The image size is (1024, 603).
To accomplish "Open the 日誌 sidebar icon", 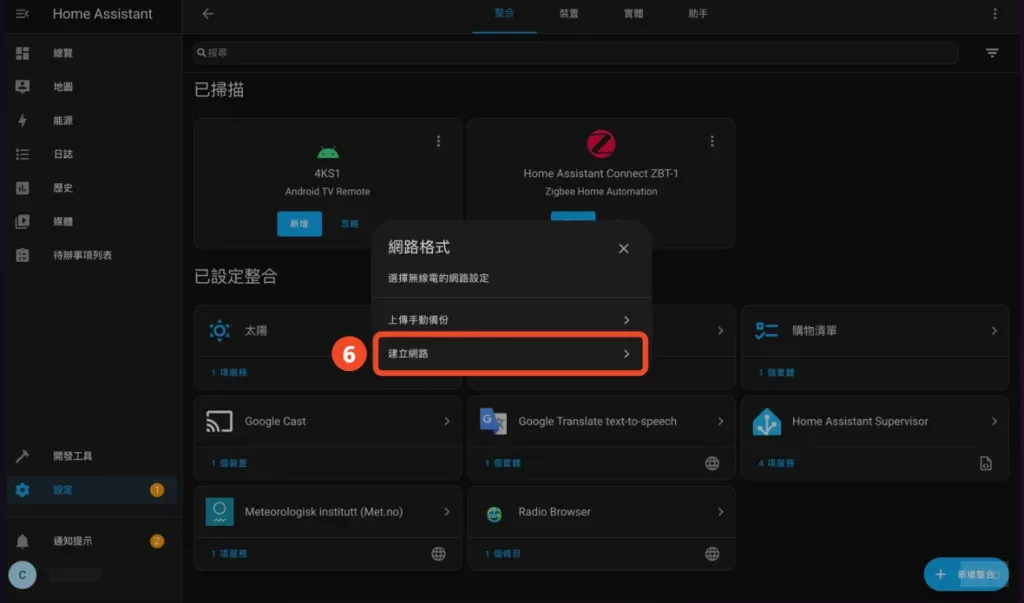I will (21, 153).
